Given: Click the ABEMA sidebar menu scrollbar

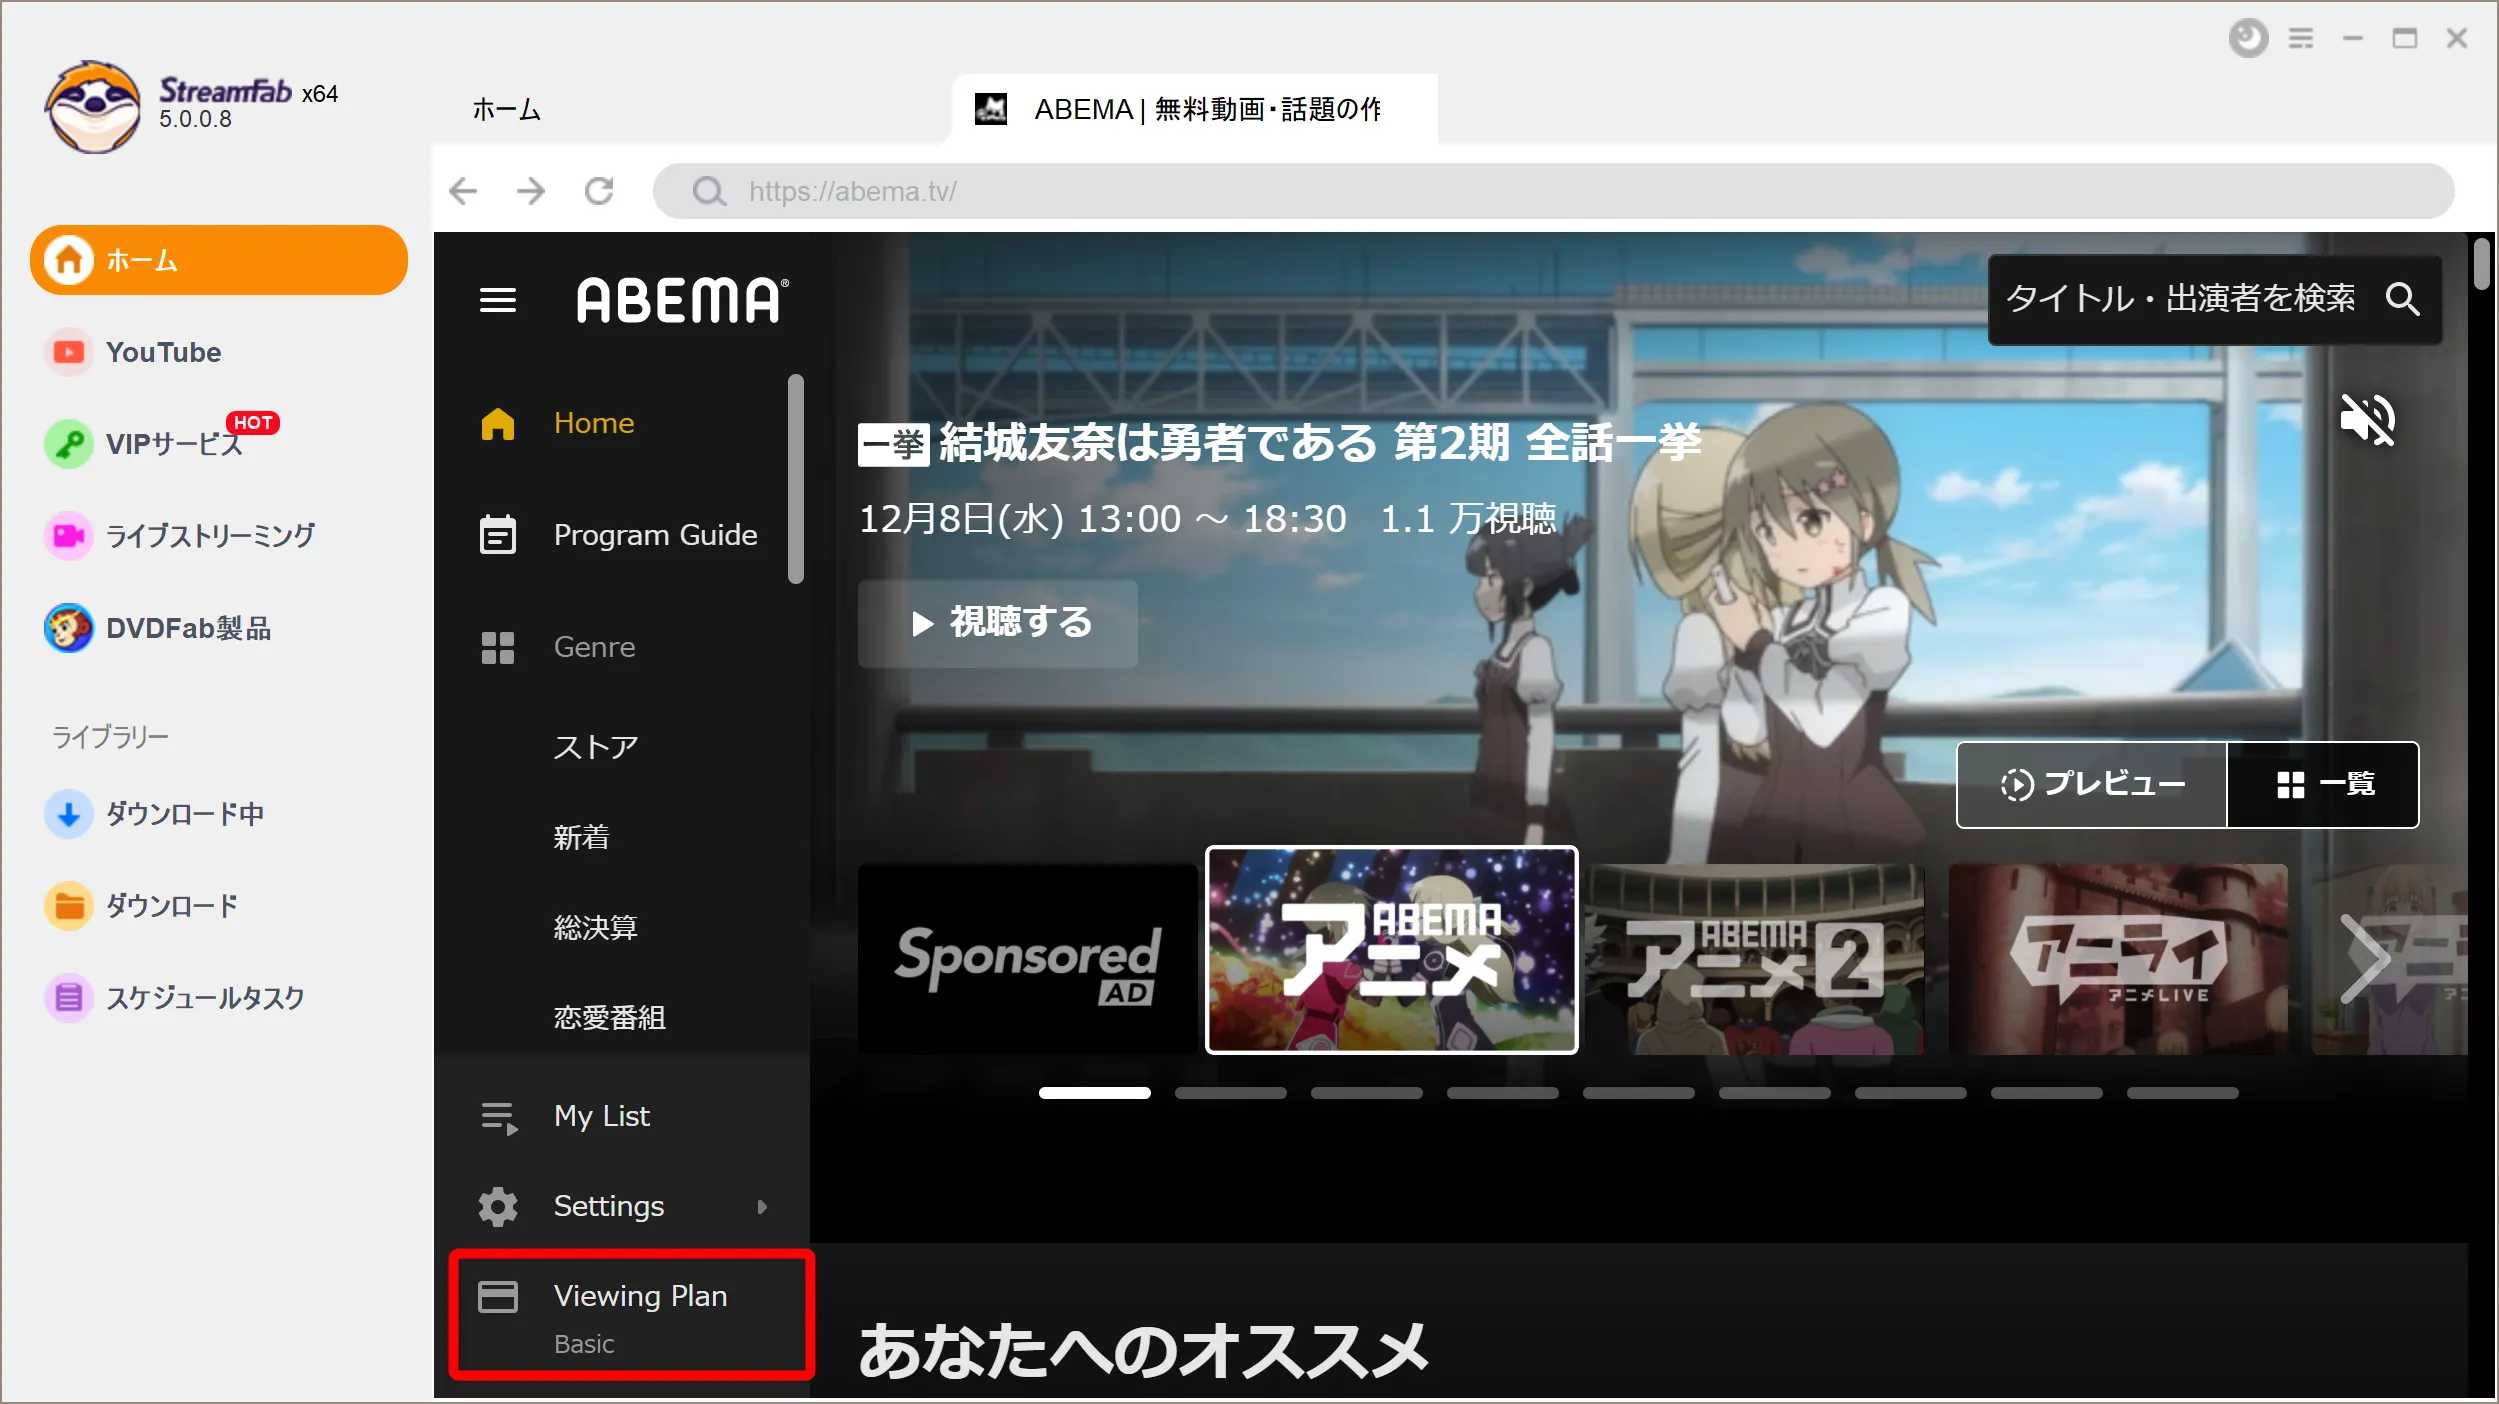Looking at the screenshot, I should point(796,479).
